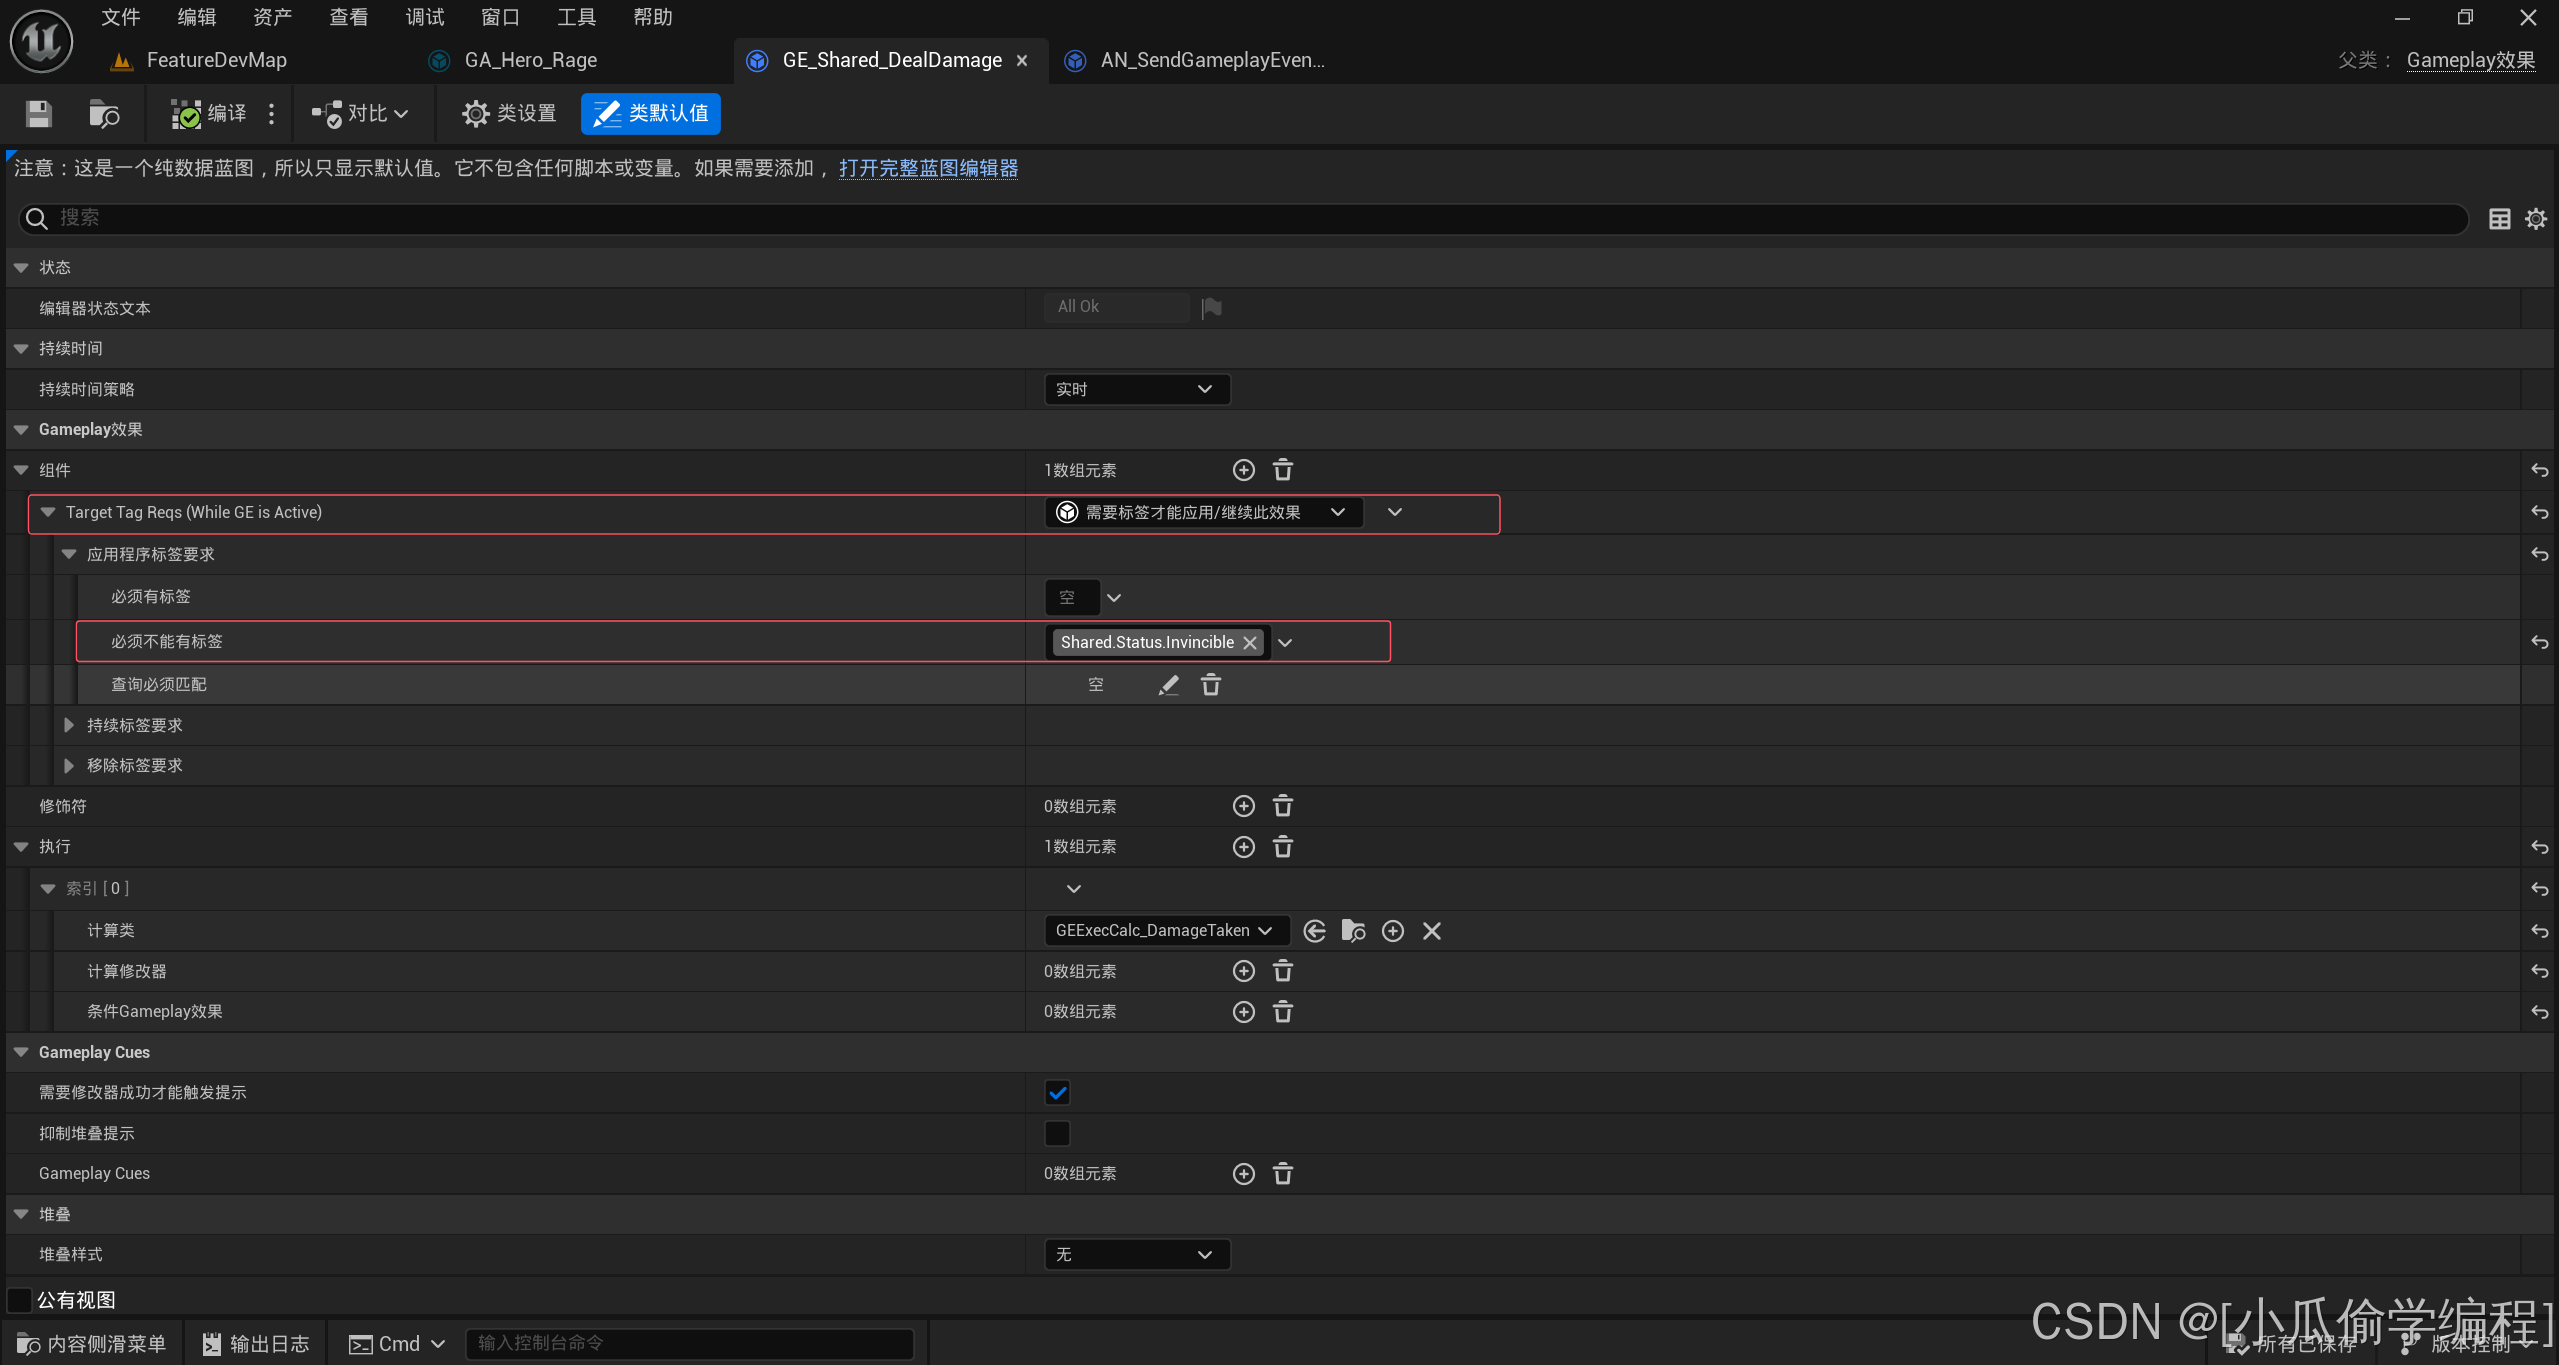The width and height of the screenshot is (2559, 1365).
Task: Collapse 索引 [0] execution entry
Action: (x=47, y=889)
